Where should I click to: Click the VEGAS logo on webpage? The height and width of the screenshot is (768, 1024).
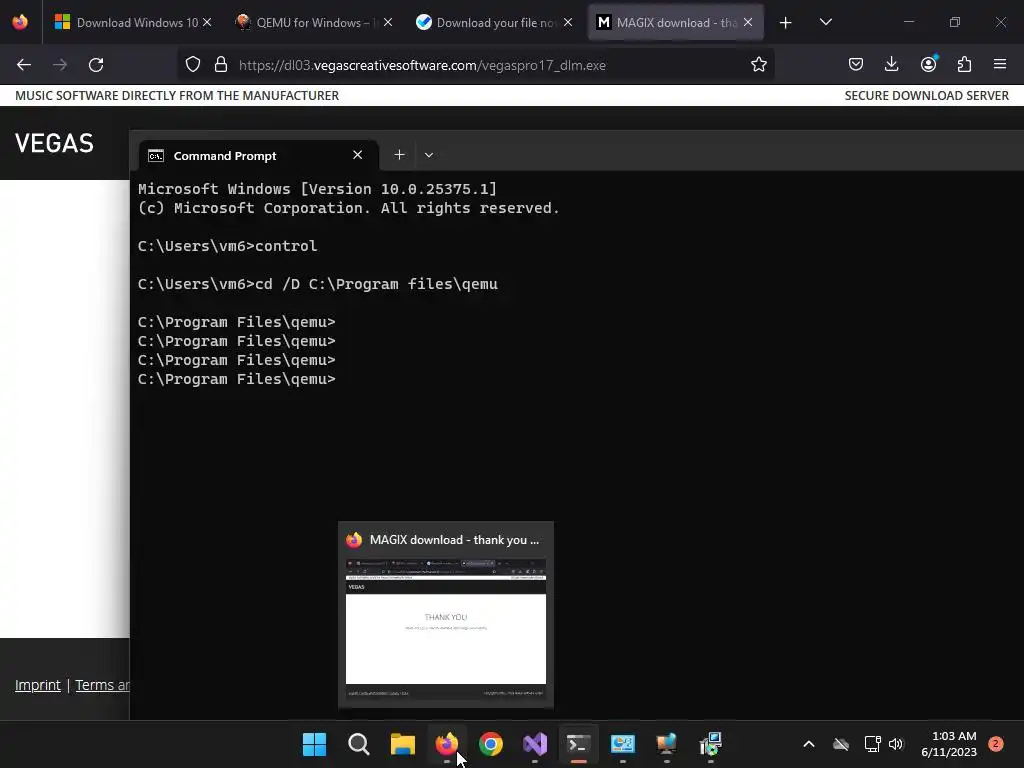pyautogui.click(x=54, y=144)
